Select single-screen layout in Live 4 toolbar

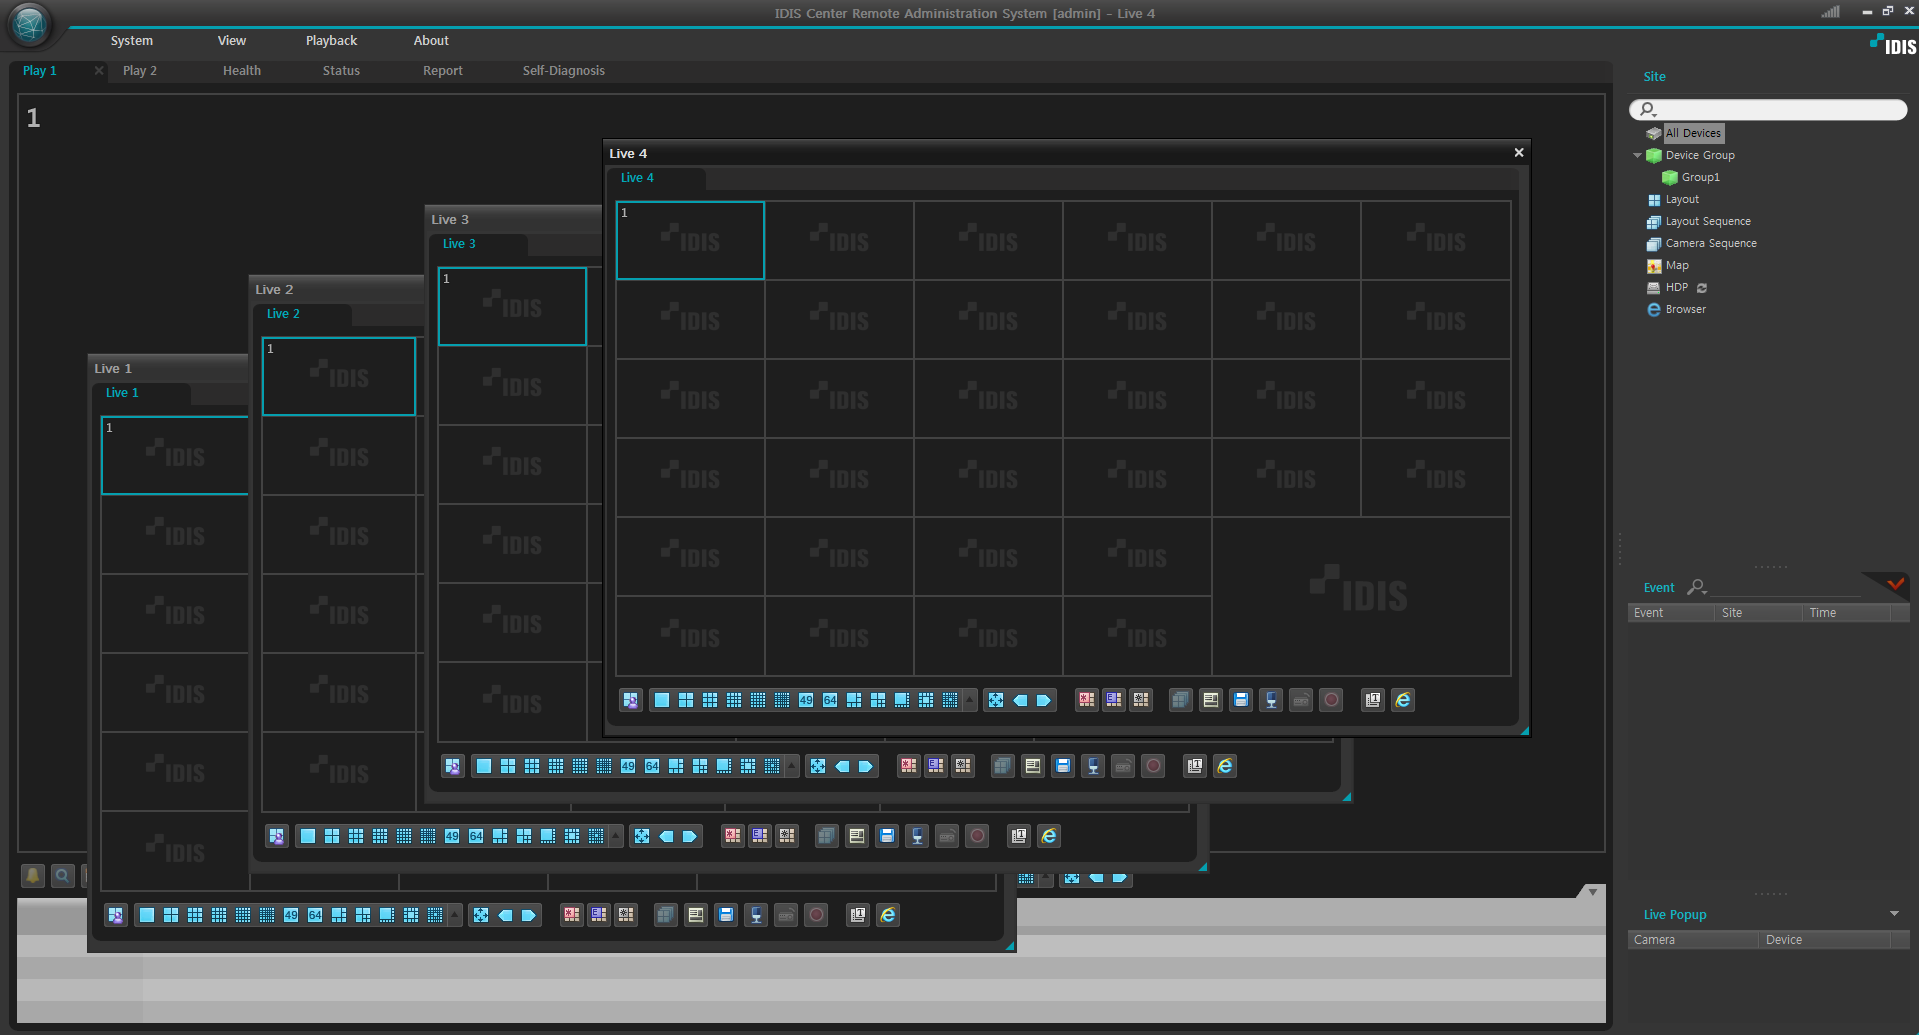(x=662, y=700)
